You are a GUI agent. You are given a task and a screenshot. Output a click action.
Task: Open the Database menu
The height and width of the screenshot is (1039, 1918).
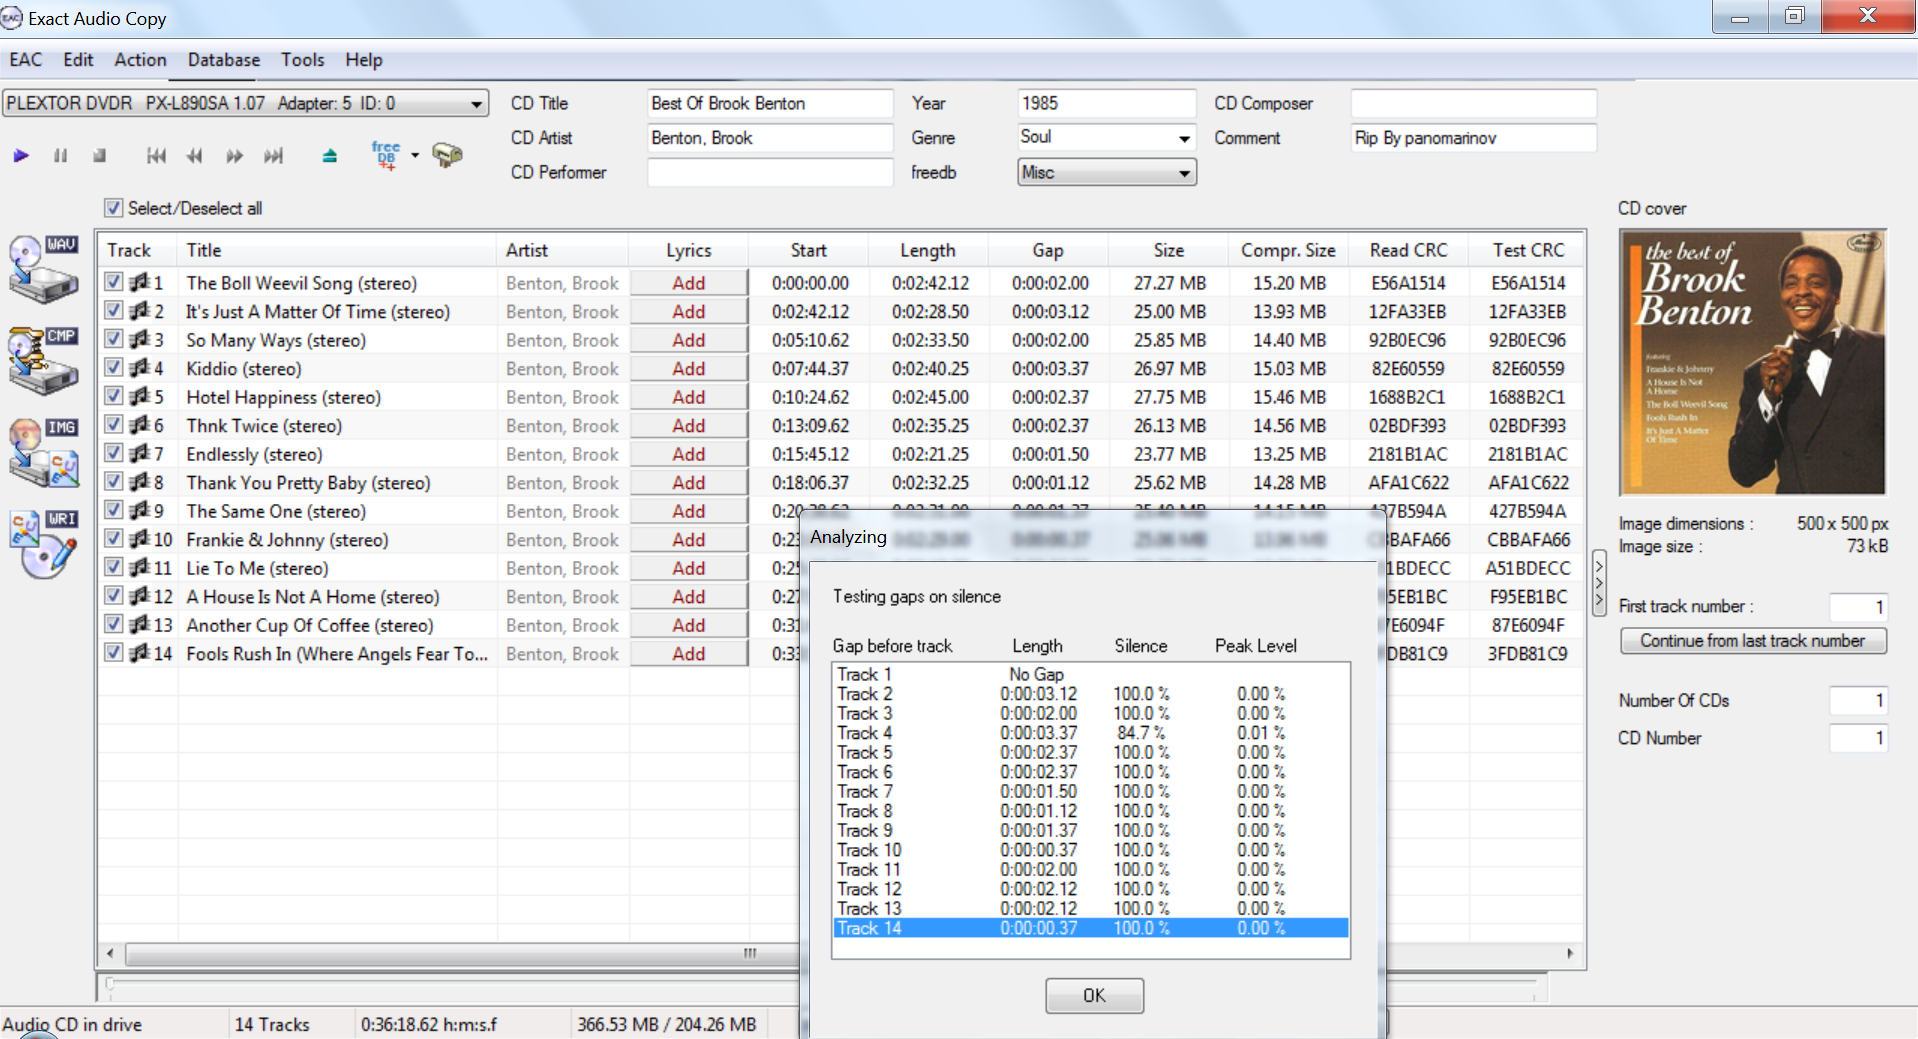pos(223,60)
